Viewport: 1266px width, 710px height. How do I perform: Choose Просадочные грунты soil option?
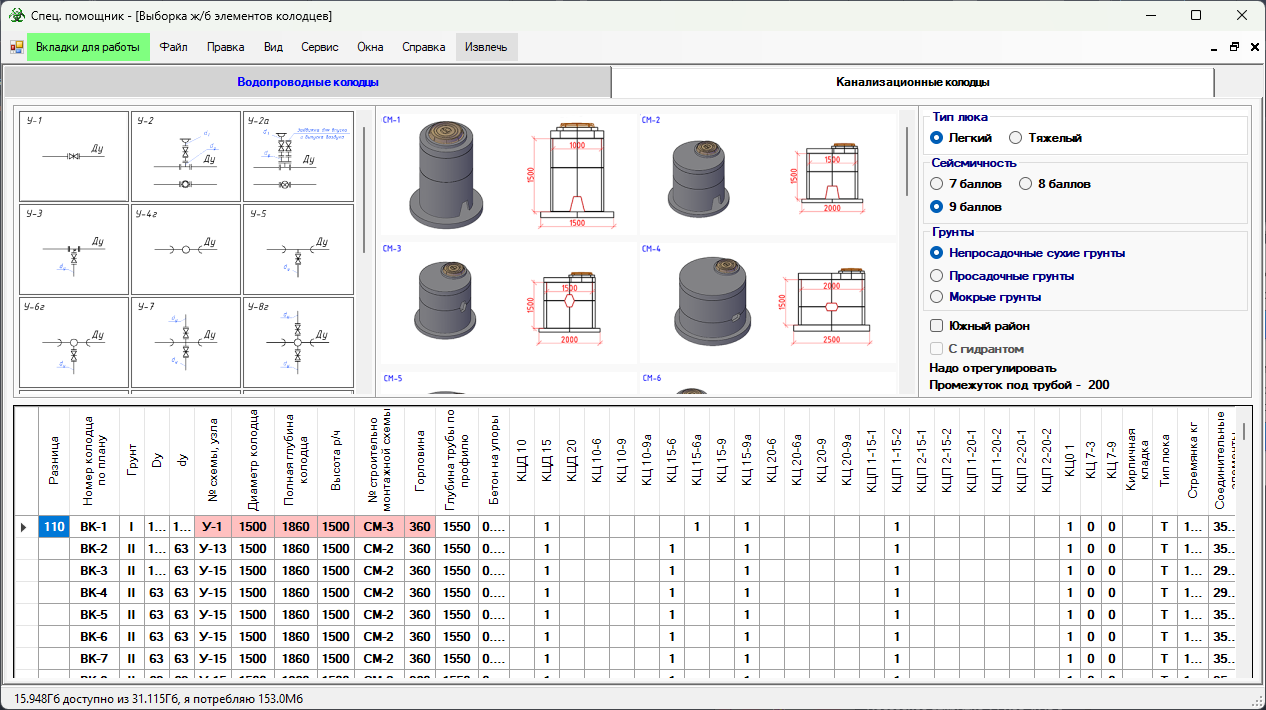pyautogui.click(x=937, y=275)
